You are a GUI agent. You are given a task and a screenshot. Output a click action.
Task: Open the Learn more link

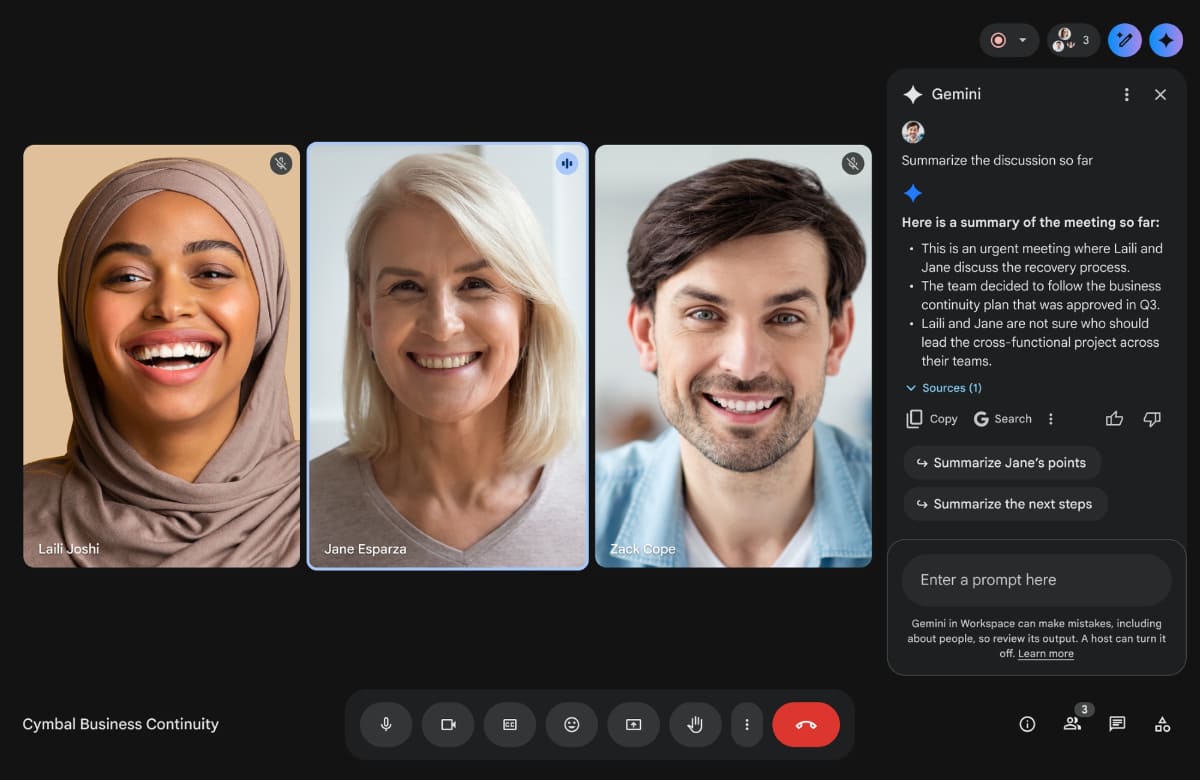click(x=1045, y=653)
